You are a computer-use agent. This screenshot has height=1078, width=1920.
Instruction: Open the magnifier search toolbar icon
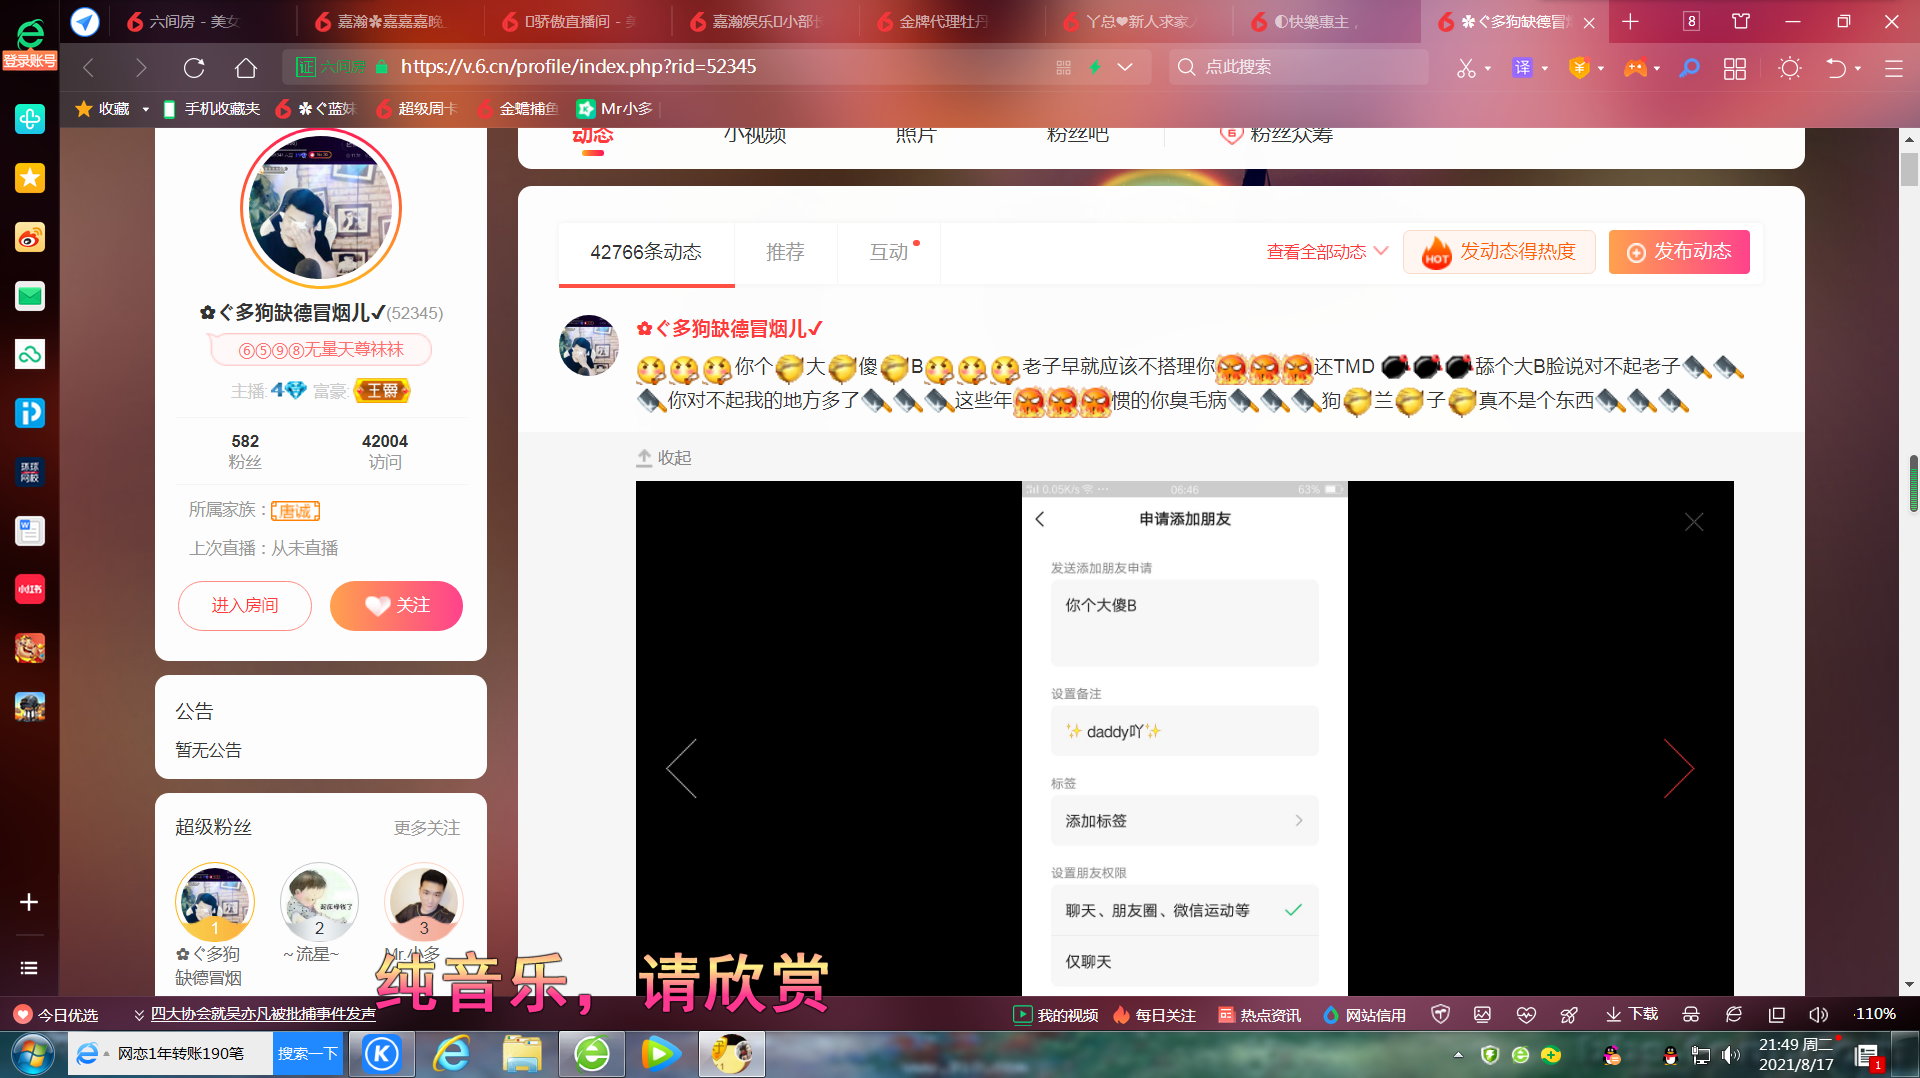pos(1690,67)
